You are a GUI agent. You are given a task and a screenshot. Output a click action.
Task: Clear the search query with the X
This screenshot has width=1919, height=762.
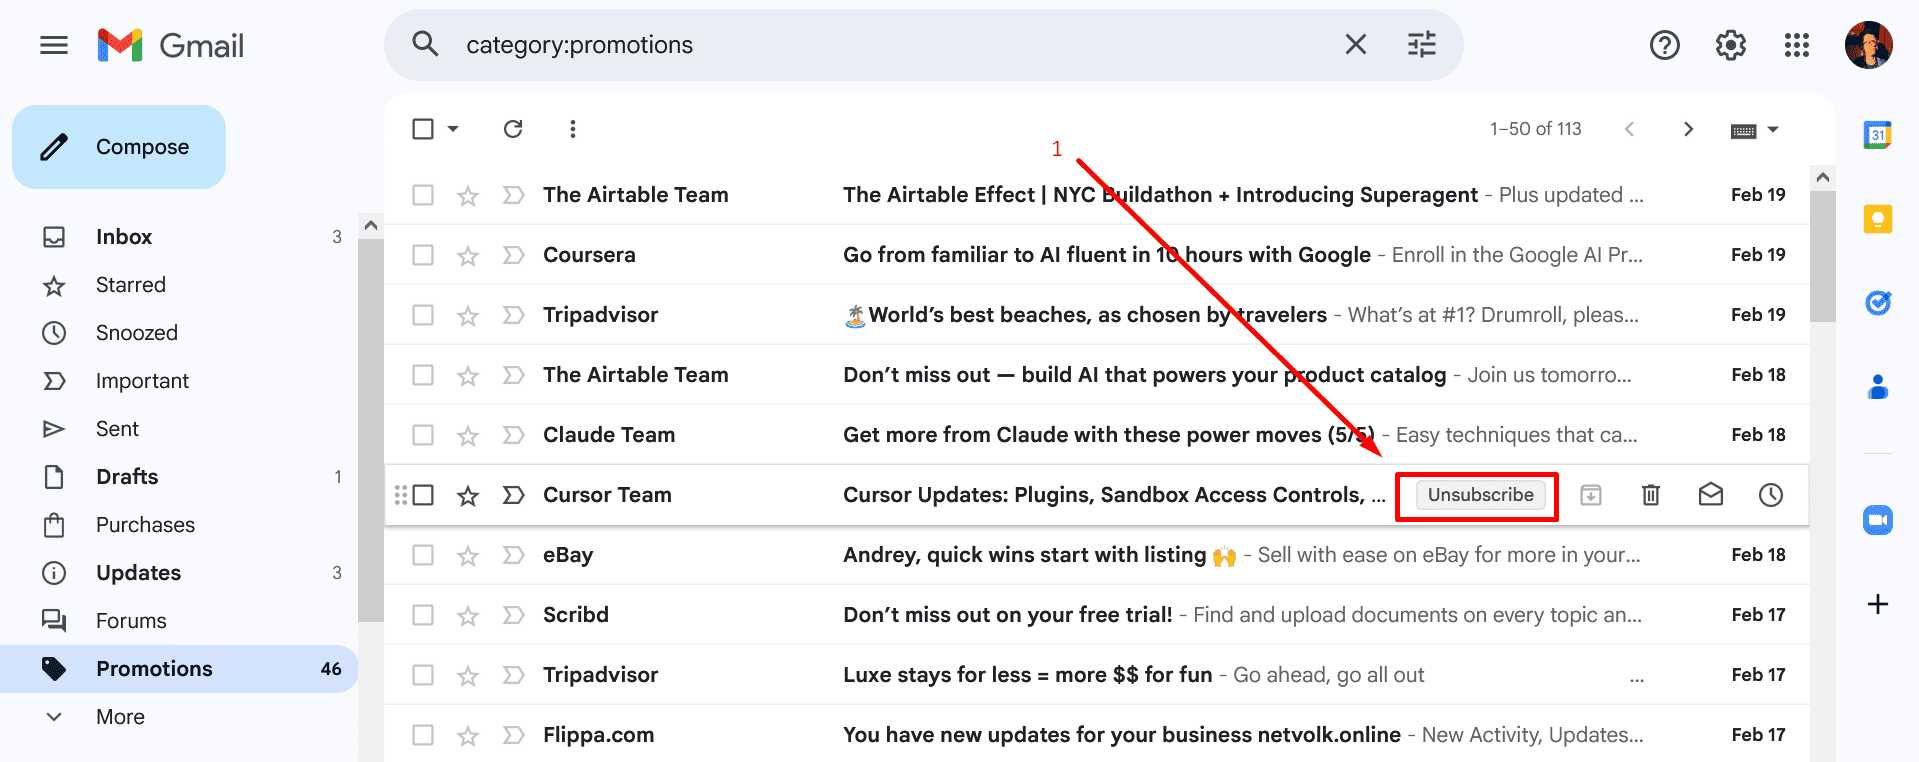tap(1355, 44)
